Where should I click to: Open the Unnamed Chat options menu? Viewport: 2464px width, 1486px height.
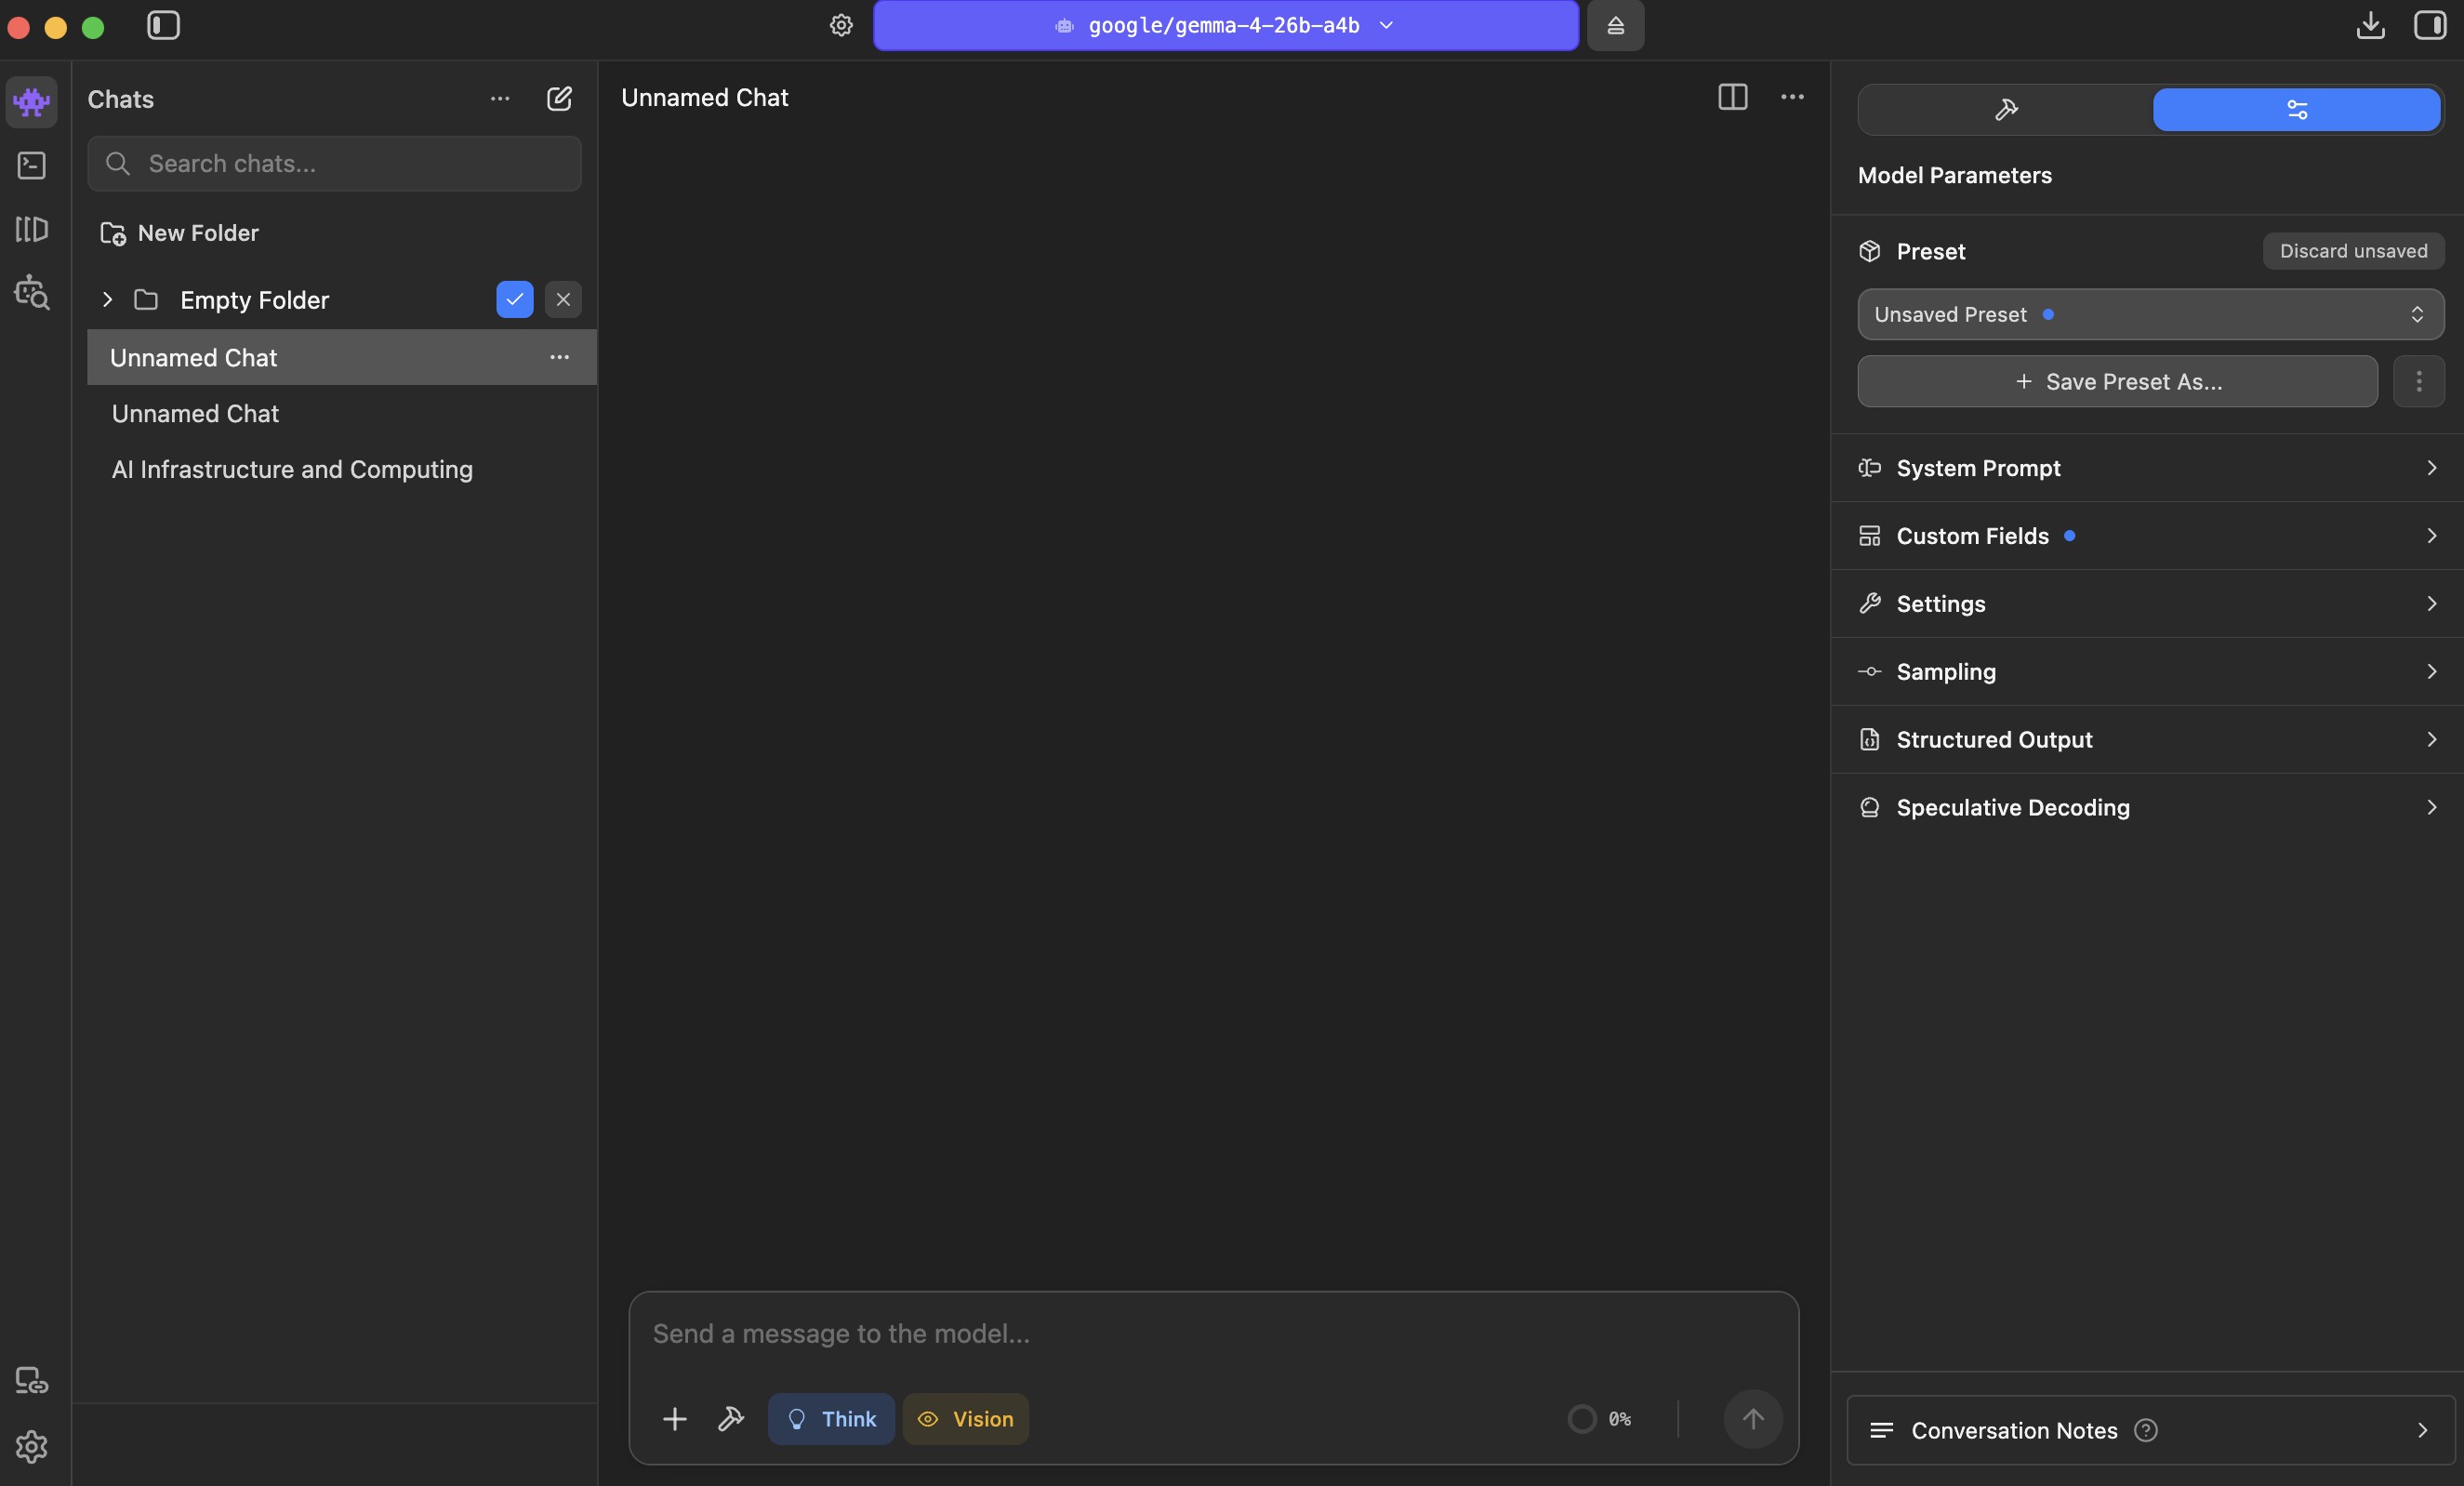pos(559,357)
